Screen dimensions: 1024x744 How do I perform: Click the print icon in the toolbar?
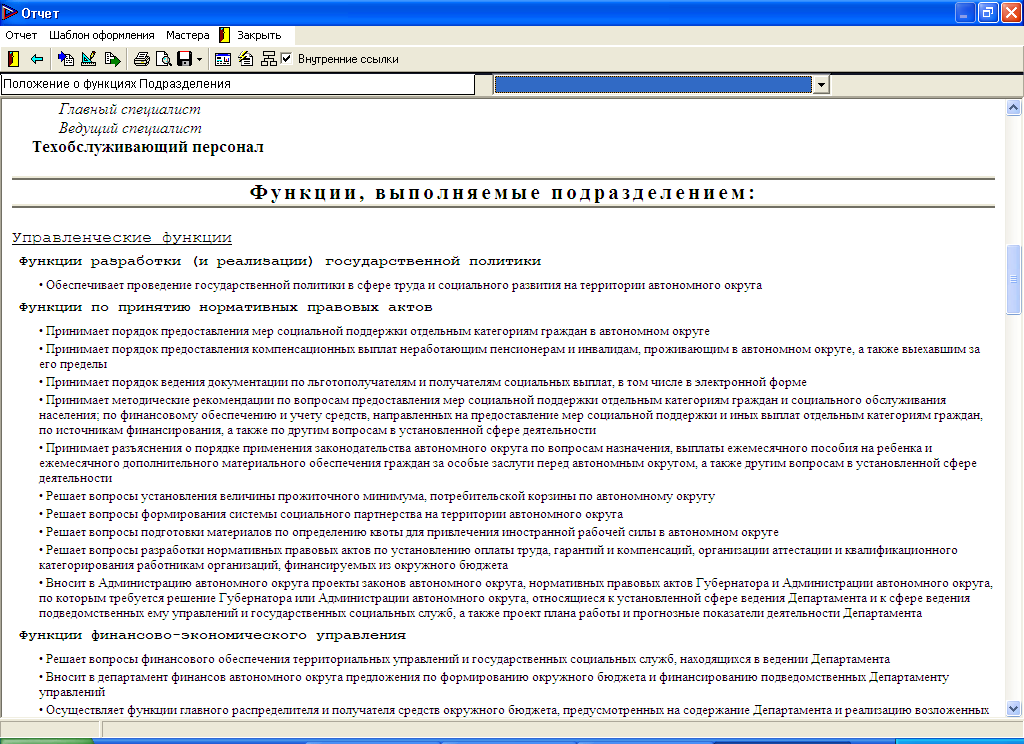pyautogui.click(x=143, y=59)
